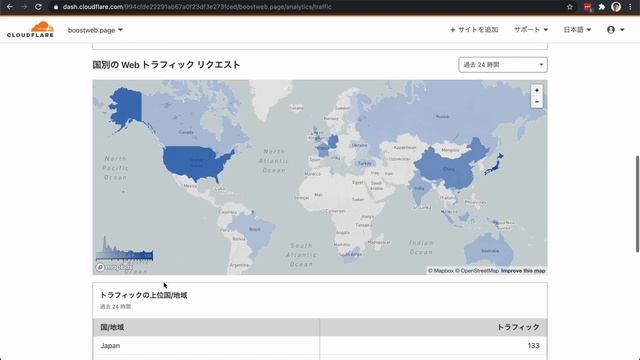Open the Chrome three-dot menu
Screen dimensions: 640x360
(x=630, y=7)
